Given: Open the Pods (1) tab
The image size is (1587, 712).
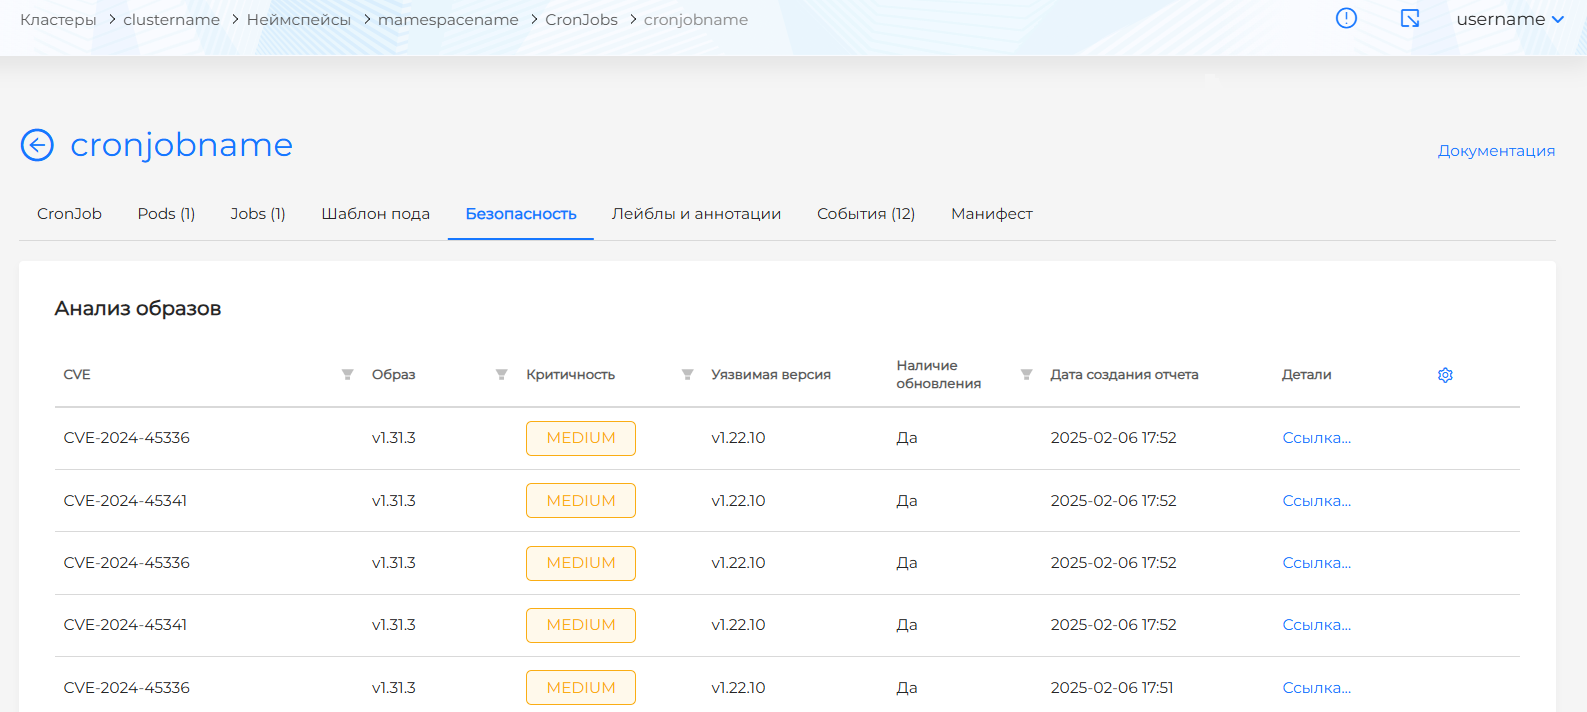Looking at the screenshot, I should [x=166, y=214].
